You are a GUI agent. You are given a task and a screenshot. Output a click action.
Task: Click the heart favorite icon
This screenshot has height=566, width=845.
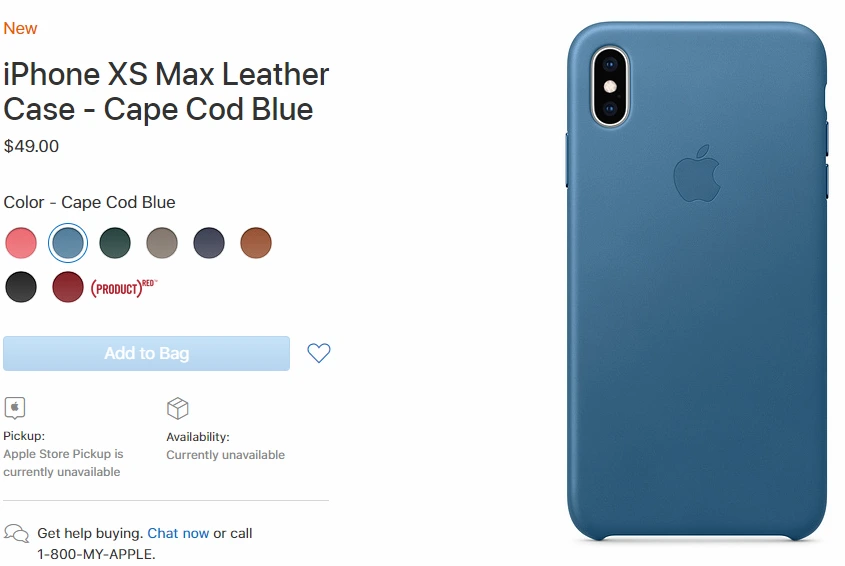tap(318, 353)
